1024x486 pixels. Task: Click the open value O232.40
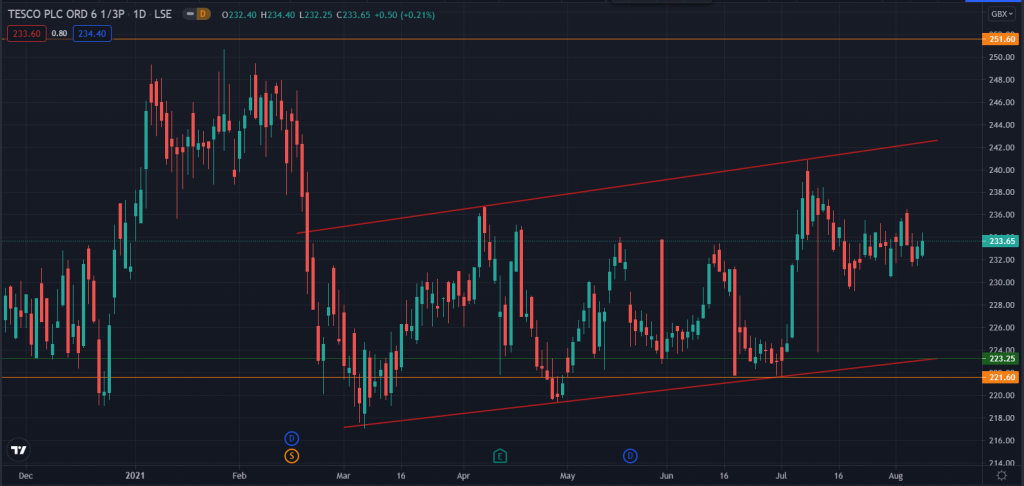(240, 14)
